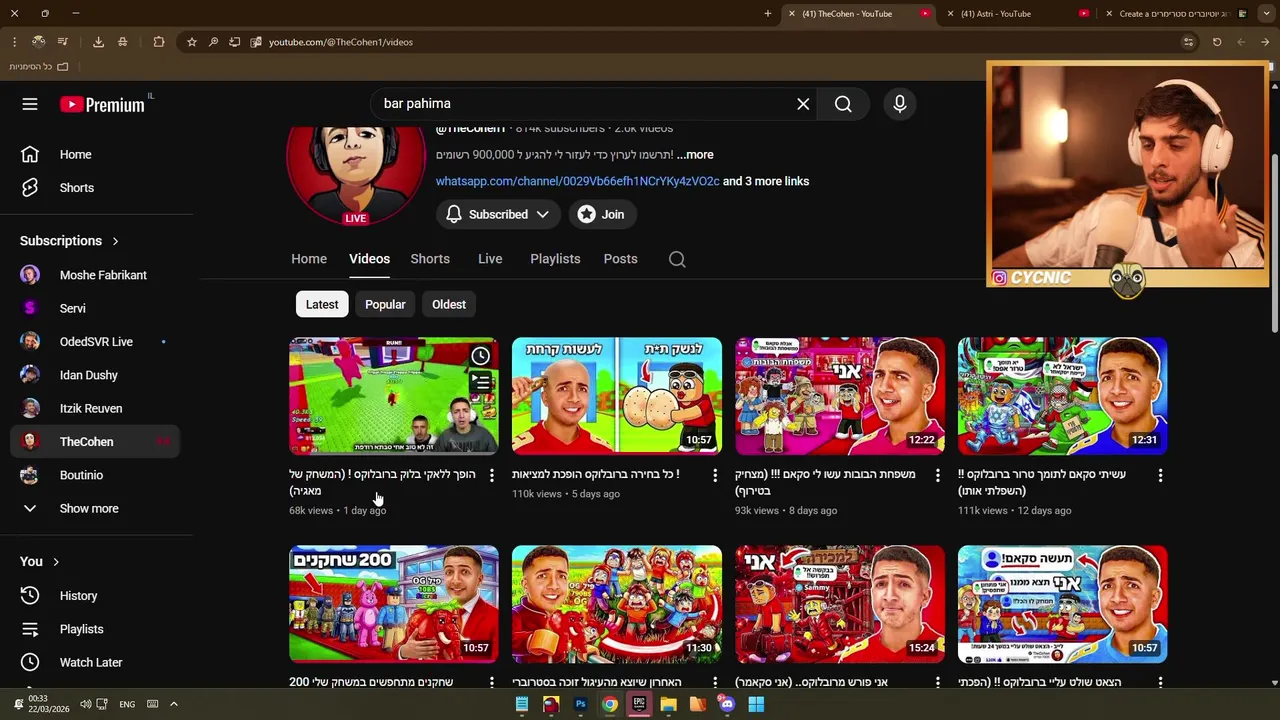
Task: Open the Subscribed notification dropdown
Action: point(498,214)
